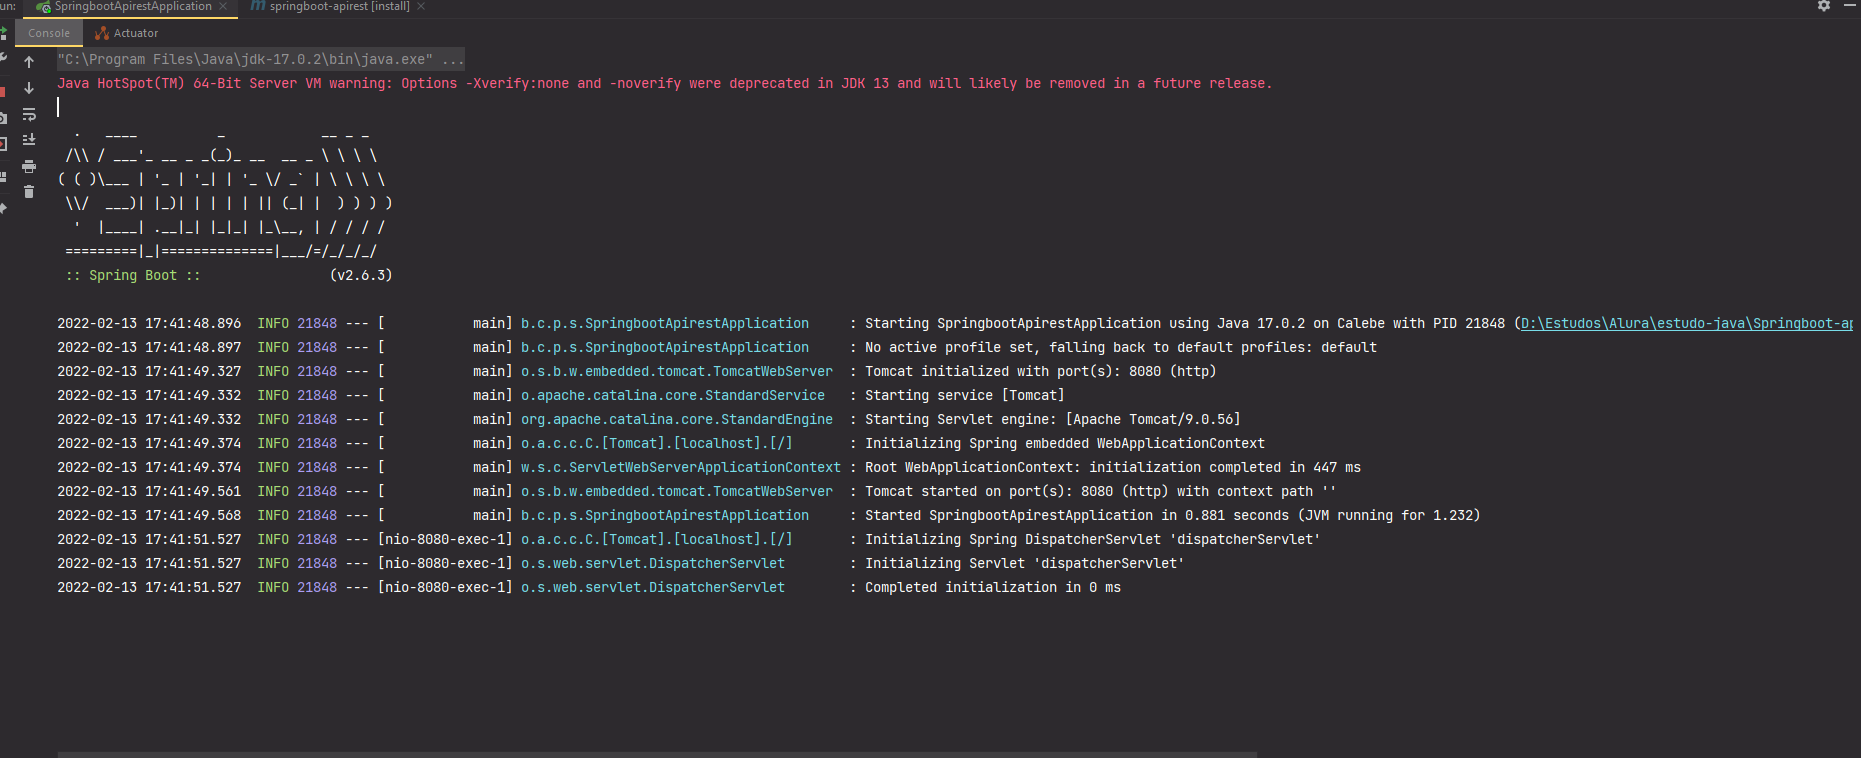
Task: Stop the running application red square
Action: (x=3, y=92)
